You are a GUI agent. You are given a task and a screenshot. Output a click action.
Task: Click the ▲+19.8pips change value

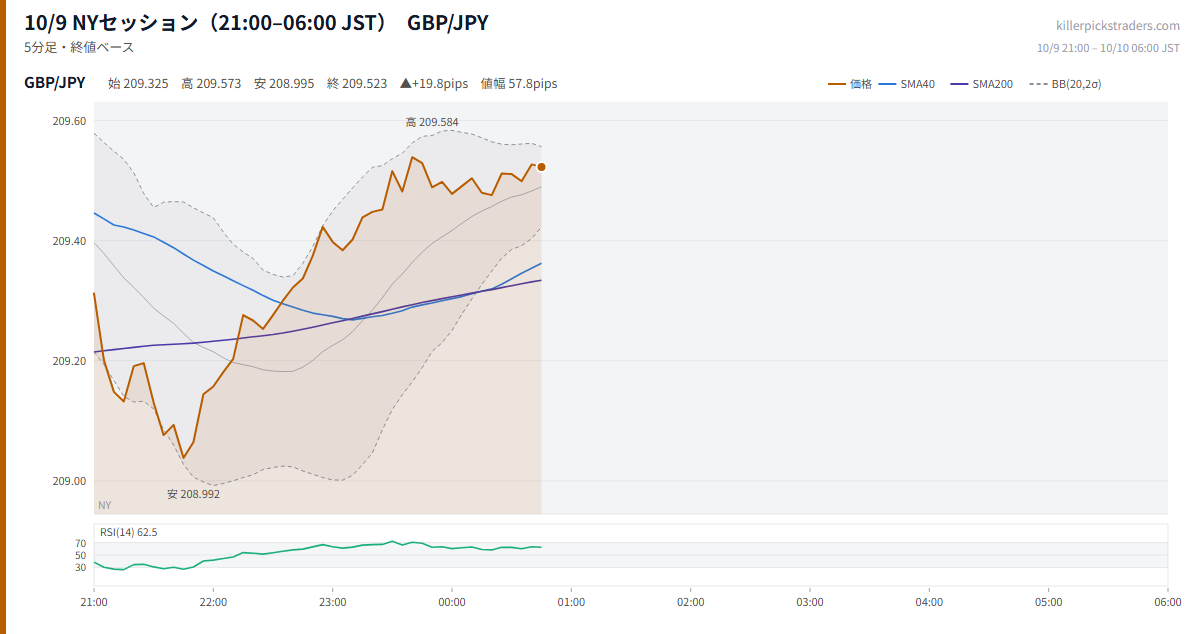(x=434, y=84)
